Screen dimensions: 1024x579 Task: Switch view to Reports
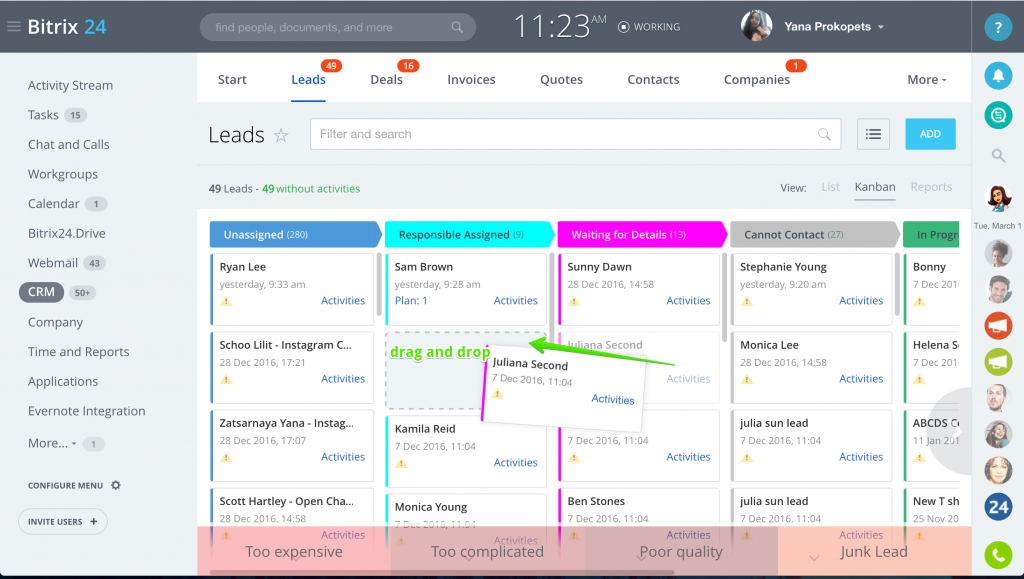(x=931, y=187)
